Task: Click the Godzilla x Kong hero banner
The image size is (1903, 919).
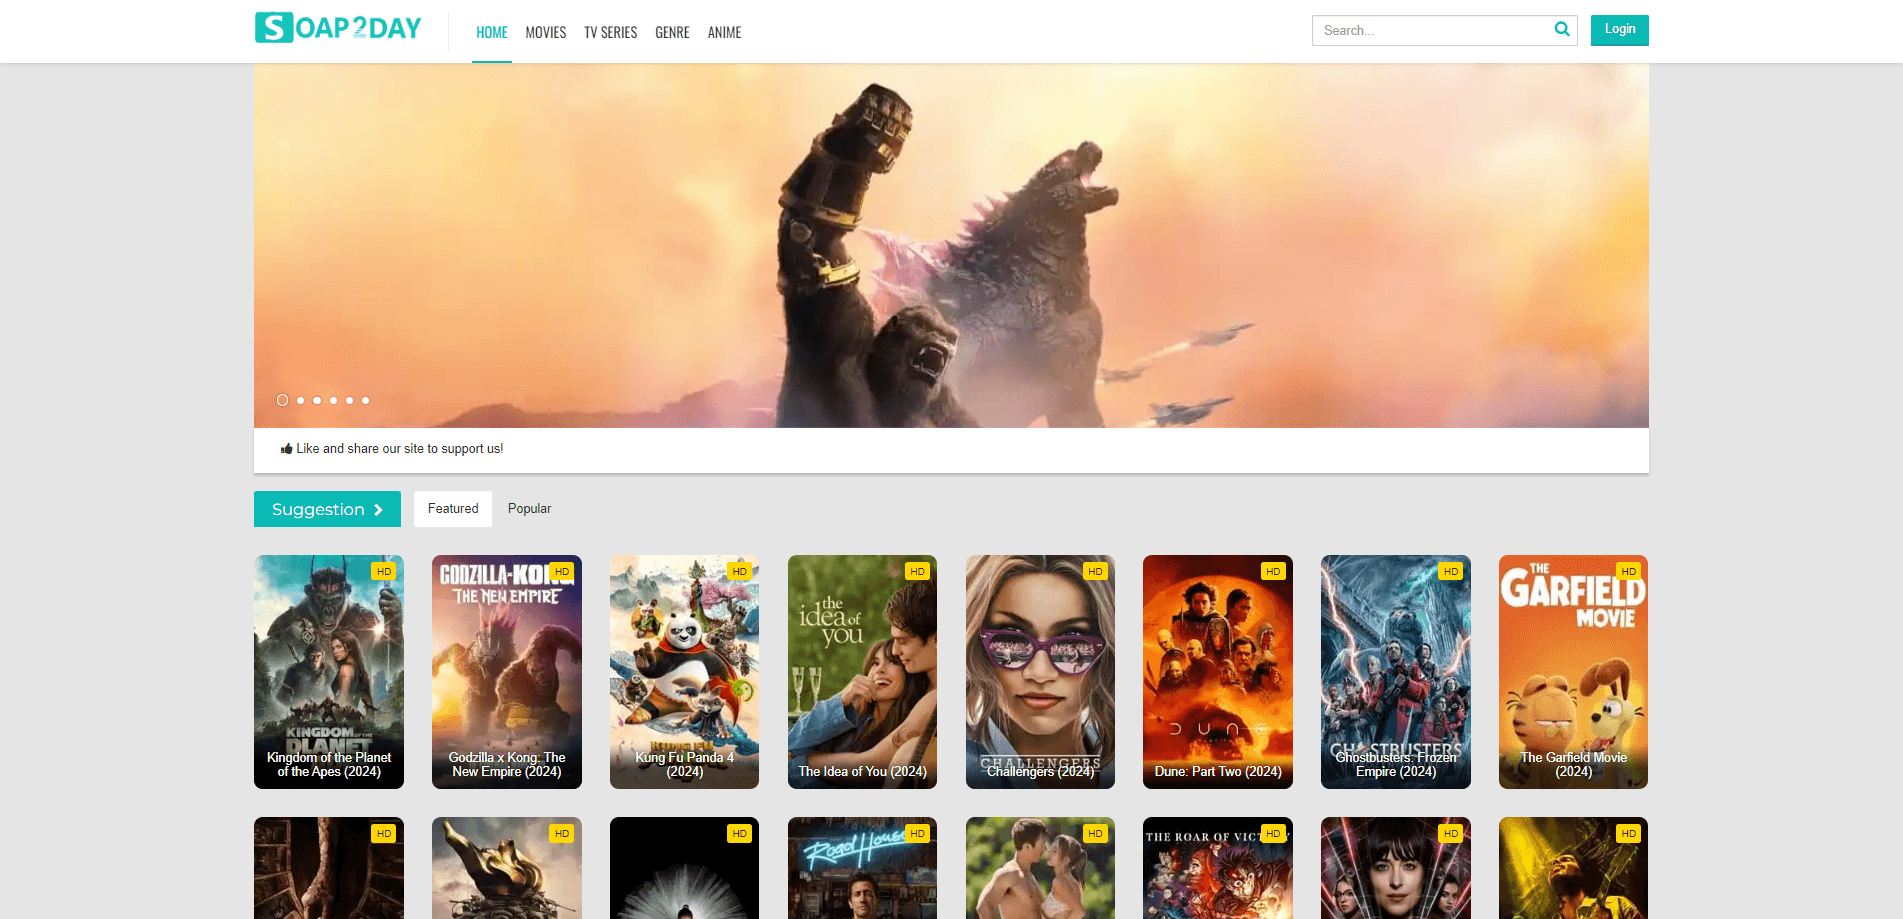Action: pyautogui.click(x=951, y=246)
